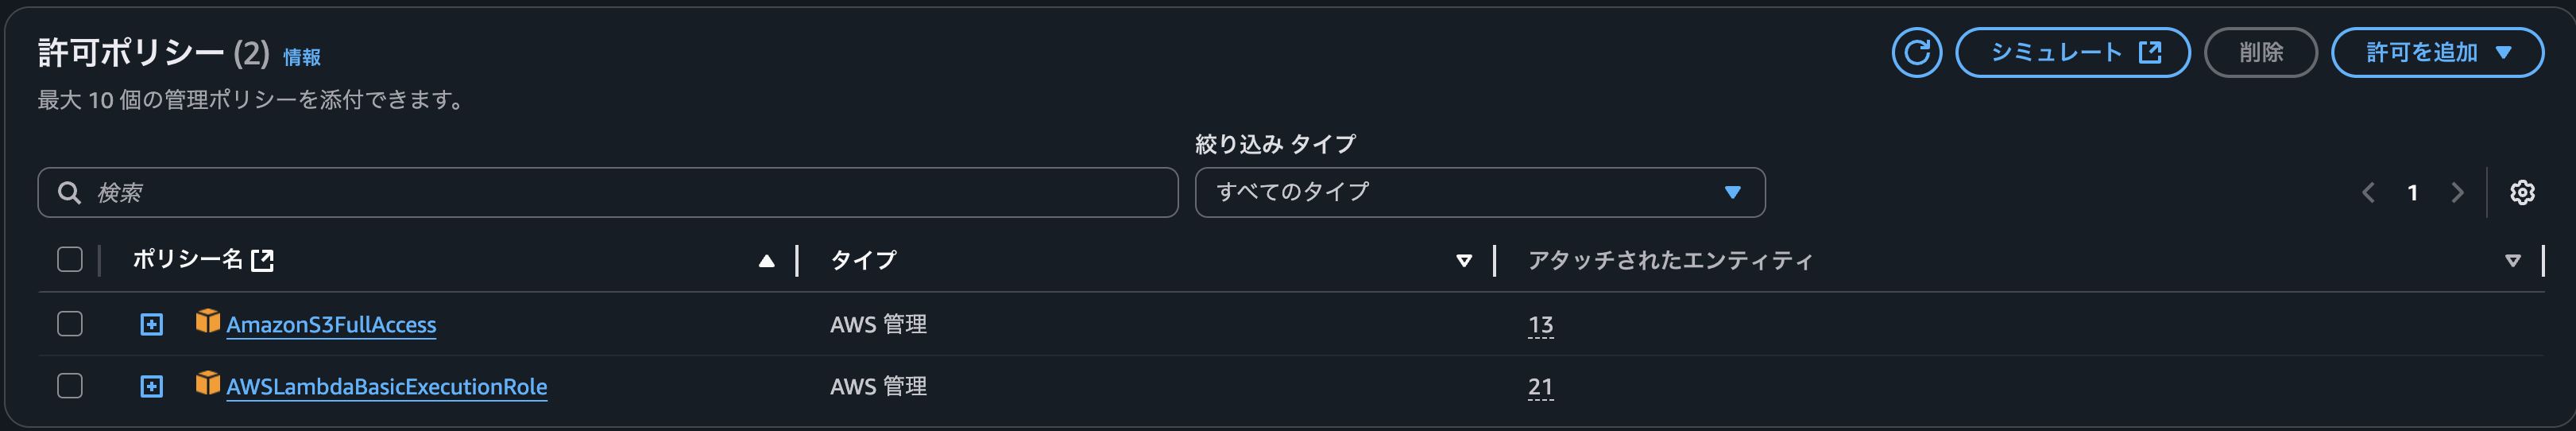The width and height of the screenshot is (2576, 431).
Task: Go to next page chevron
Action: (x=2457, y=193)
